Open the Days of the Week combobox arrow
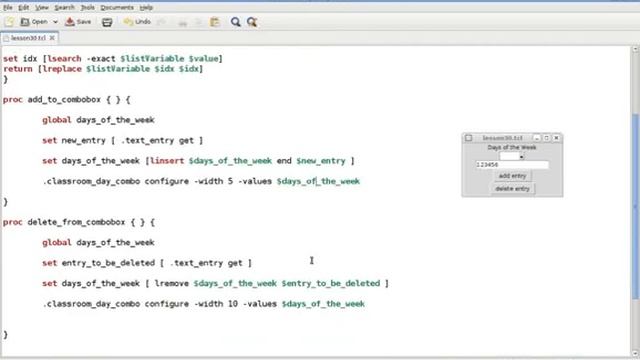The width and height of the screenshot is (640, 360). point(522,156)
